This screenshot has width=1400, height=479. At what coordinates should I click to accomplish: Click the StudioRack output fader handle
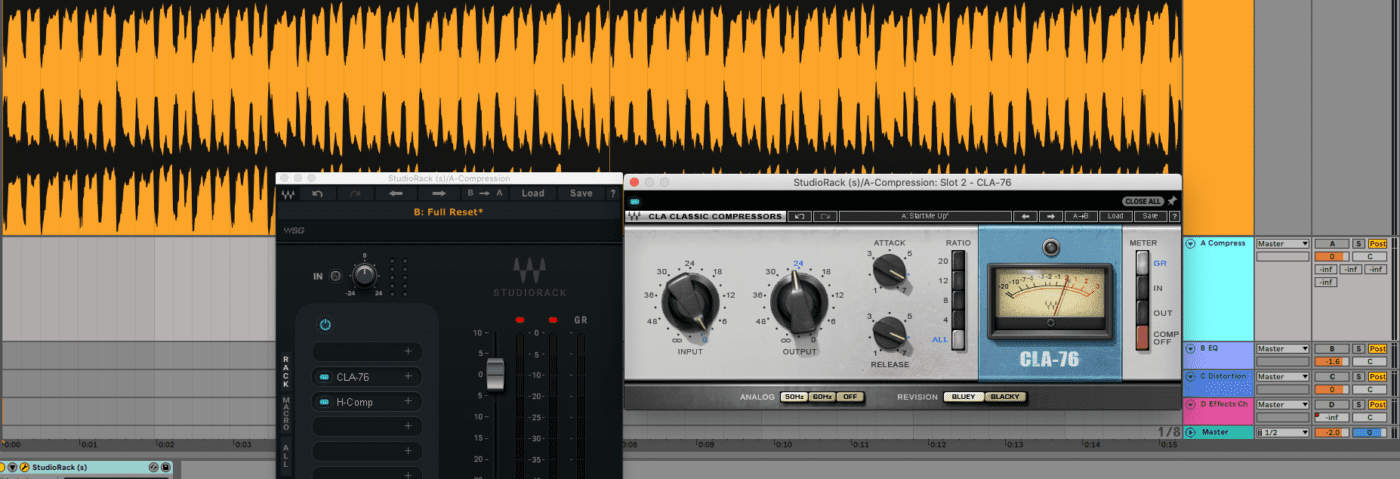496,376
